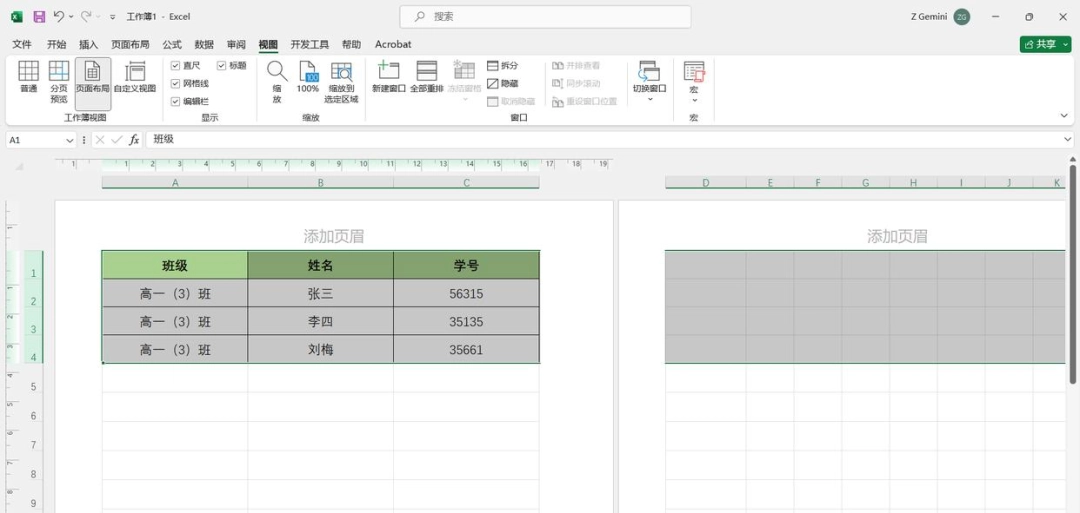Select cell containing 张三
The height and width of the screenshot is (513, 1080).
(x=321, y=294)
